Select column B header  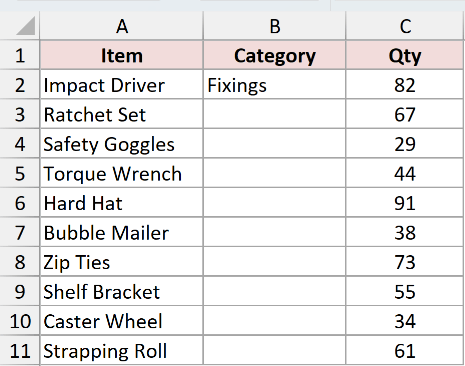[x=274, y=26]
